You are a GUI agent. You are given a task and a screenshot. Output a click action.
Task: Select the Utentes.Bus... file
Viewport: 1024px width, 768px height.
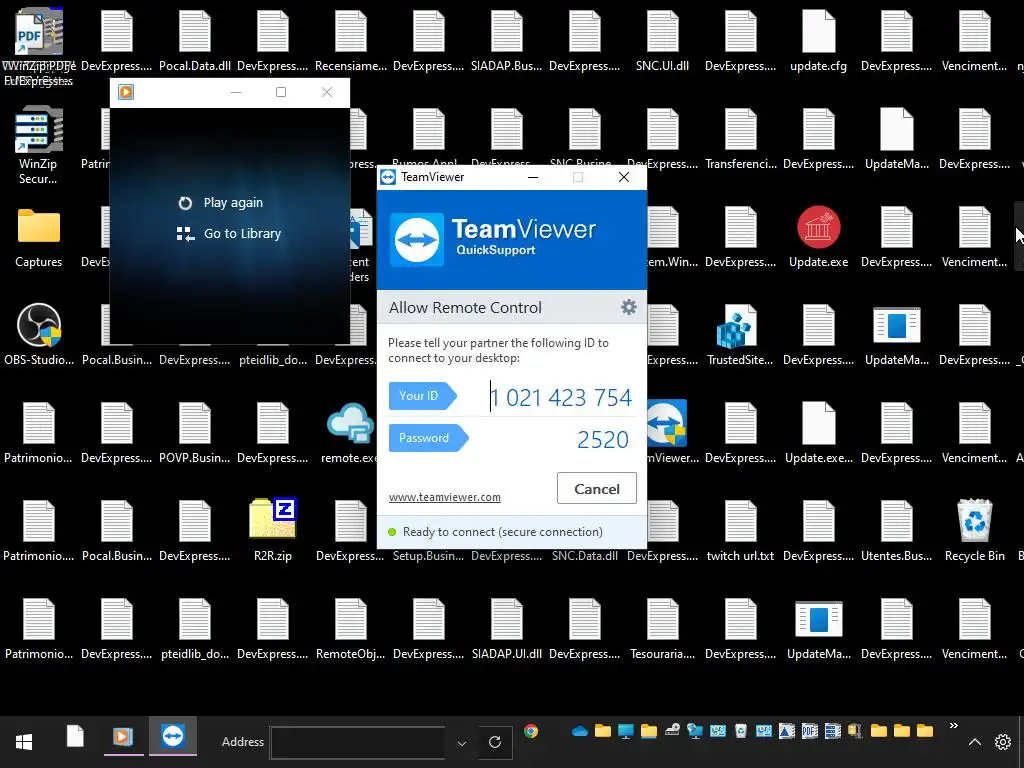pos(896,530)
